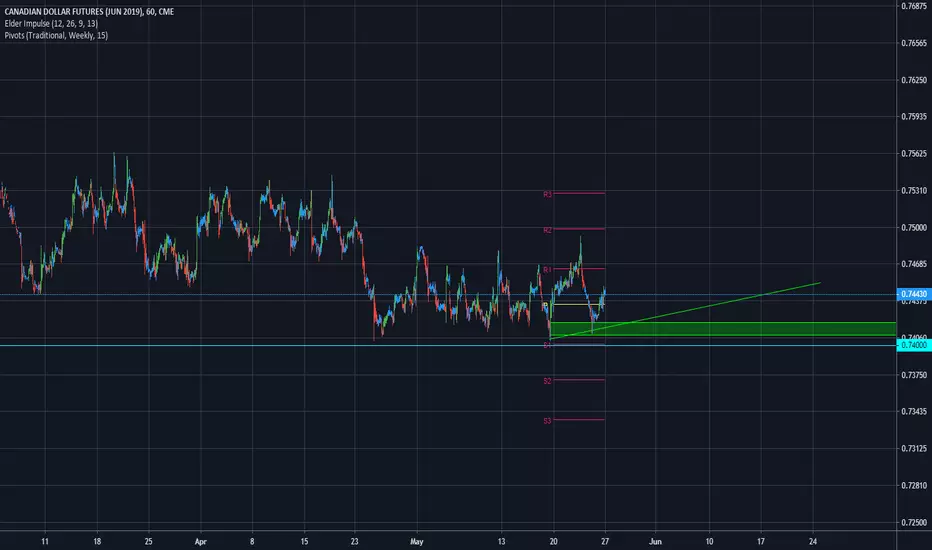This screenshot has height=550, width=932.
Task: Click the yellow P pivot label
Action: pos(546,305)
